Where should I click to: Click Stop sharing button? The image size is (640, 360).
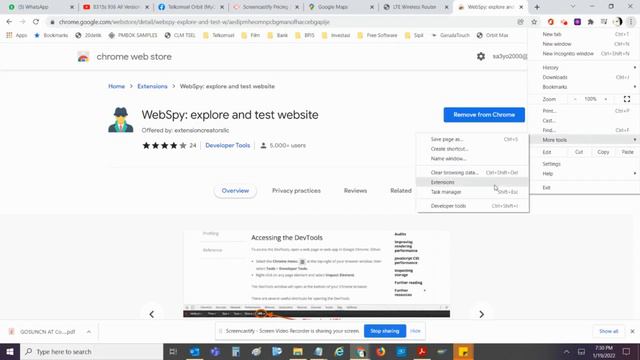[384, 331]
